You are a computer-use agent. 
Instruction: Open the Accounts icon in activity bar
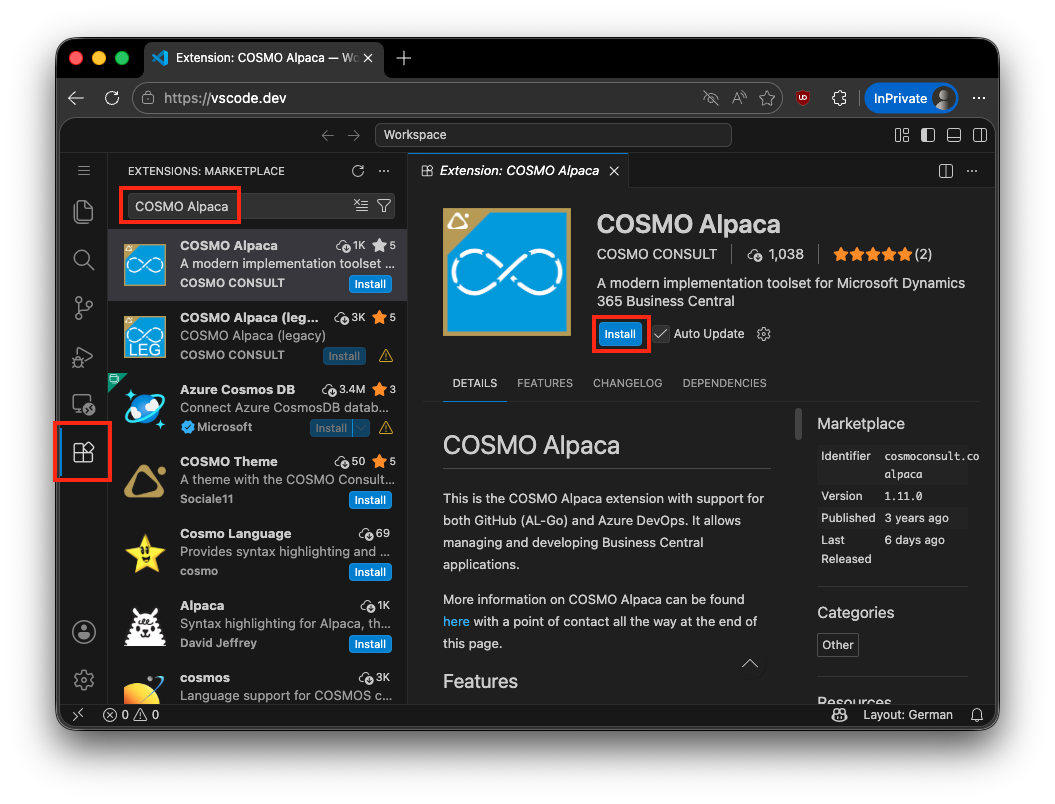pos(84,632)
